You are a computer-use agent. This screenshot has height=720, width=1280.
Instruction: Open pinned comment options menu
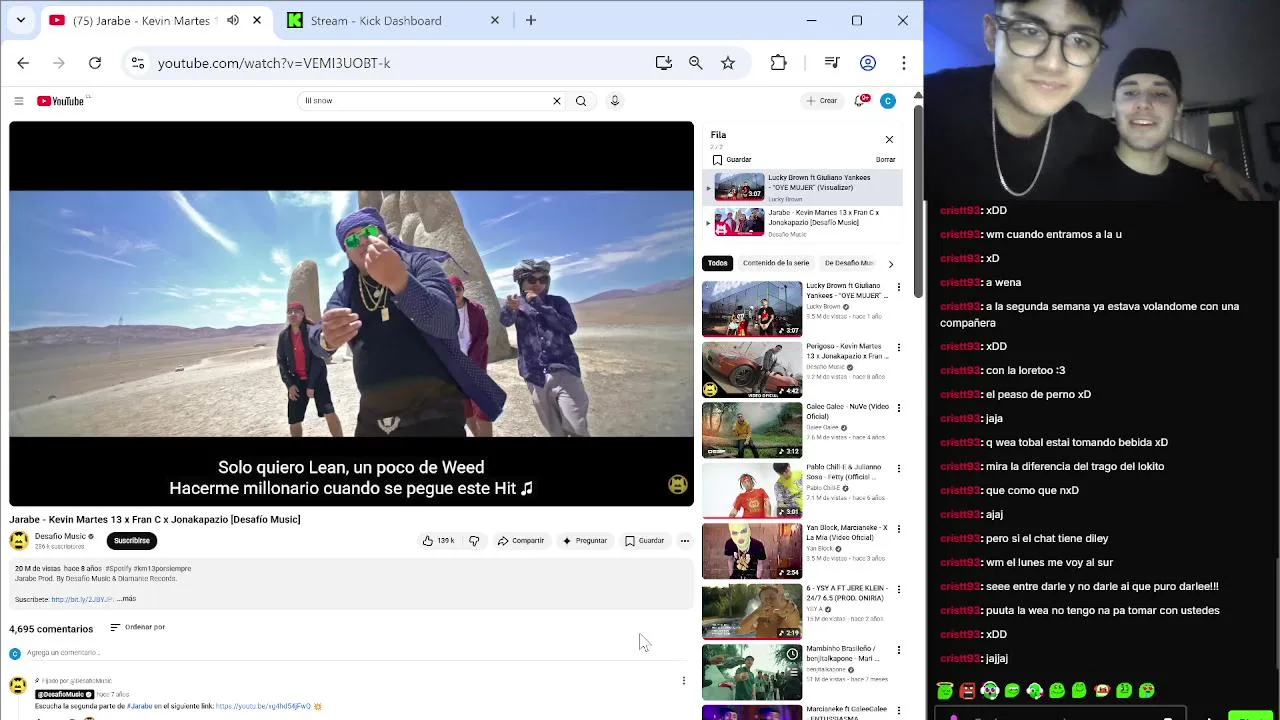[684, 681]
